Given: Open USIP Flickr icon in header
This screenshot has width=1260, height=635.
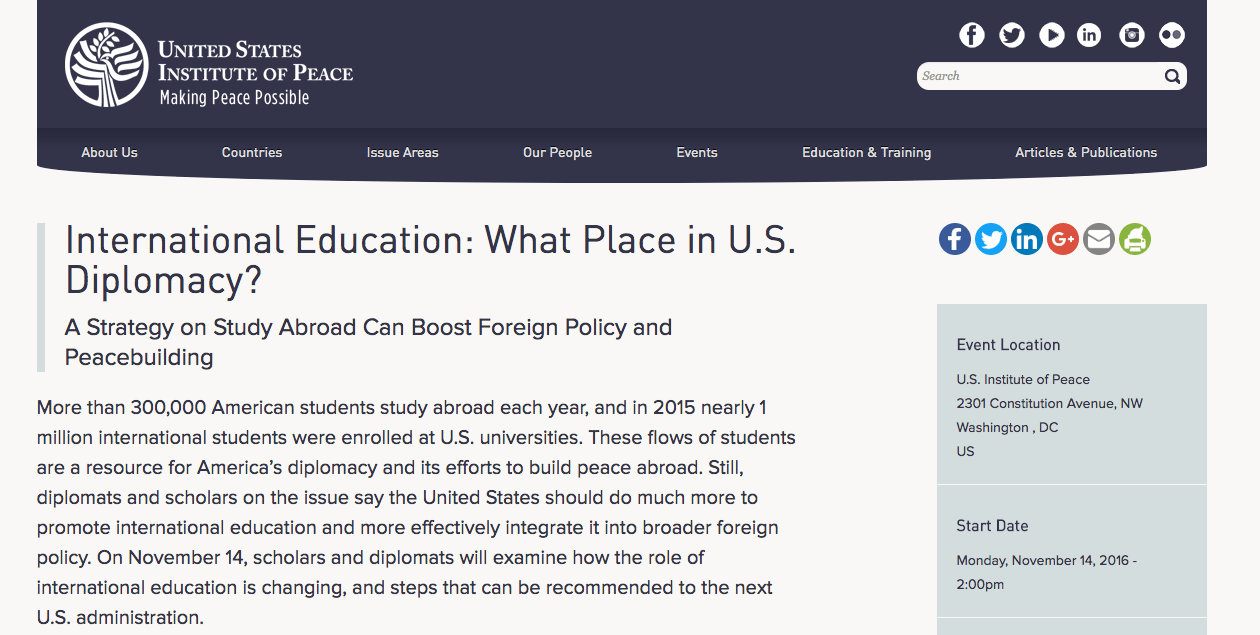Looking at the screenshot, I should pyautogui.click(x=1172, y=35).
